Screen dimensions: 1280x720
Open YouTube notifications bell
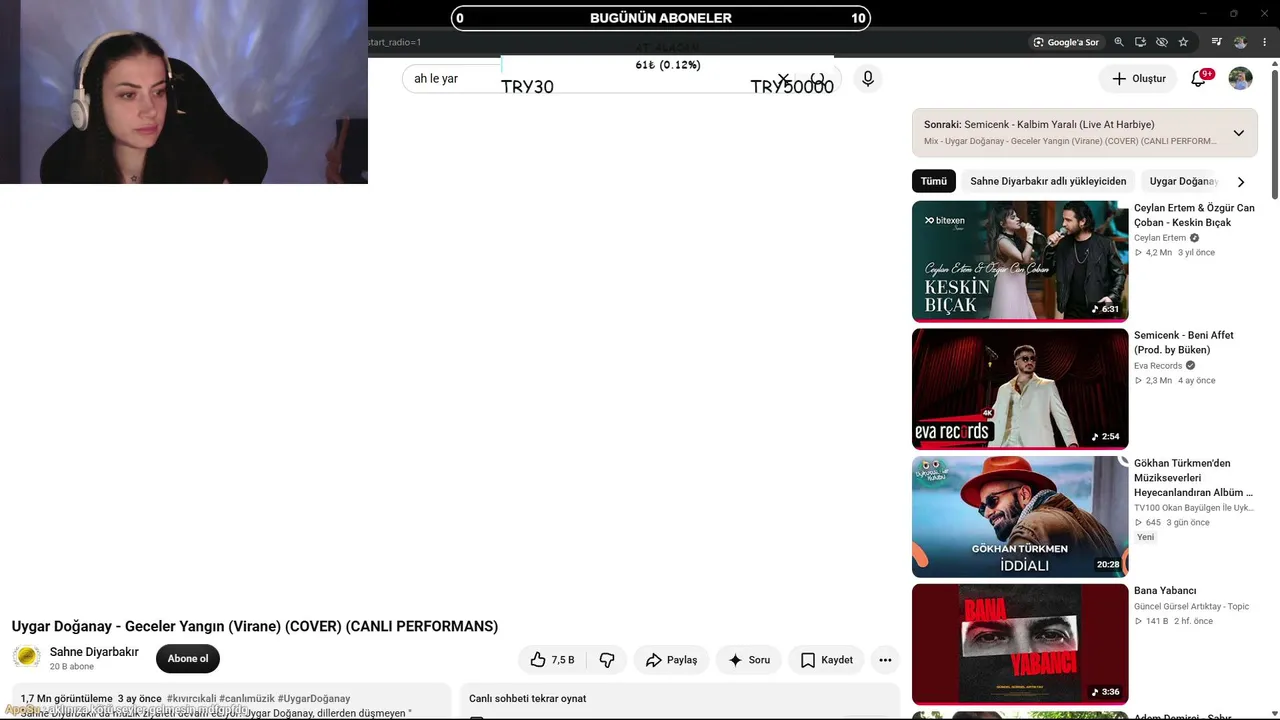click(x=1198, y=78)
